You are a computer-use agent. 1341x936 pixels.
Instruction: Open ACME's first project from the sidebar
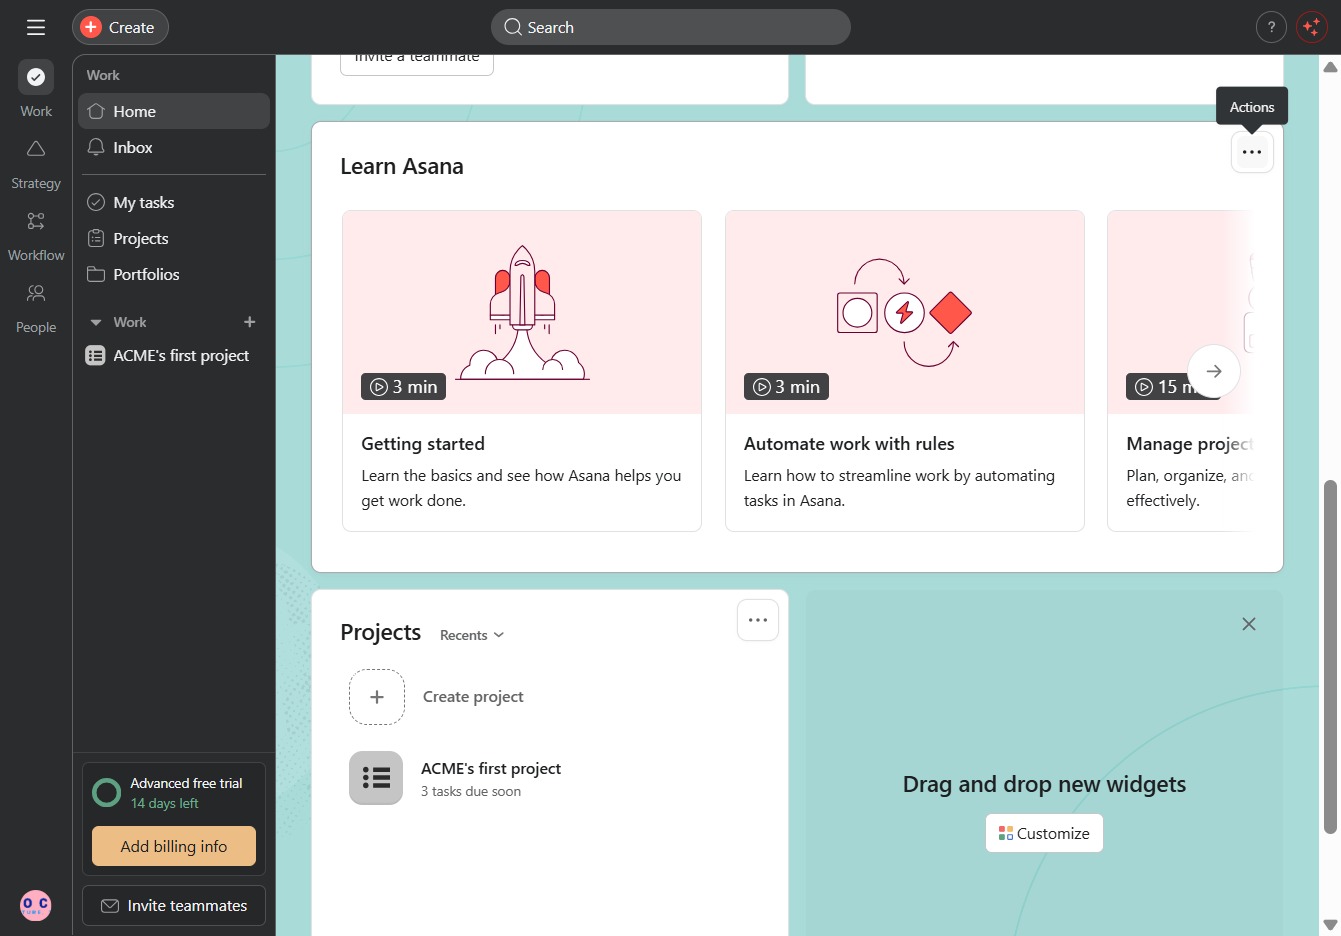pos(174,355)
